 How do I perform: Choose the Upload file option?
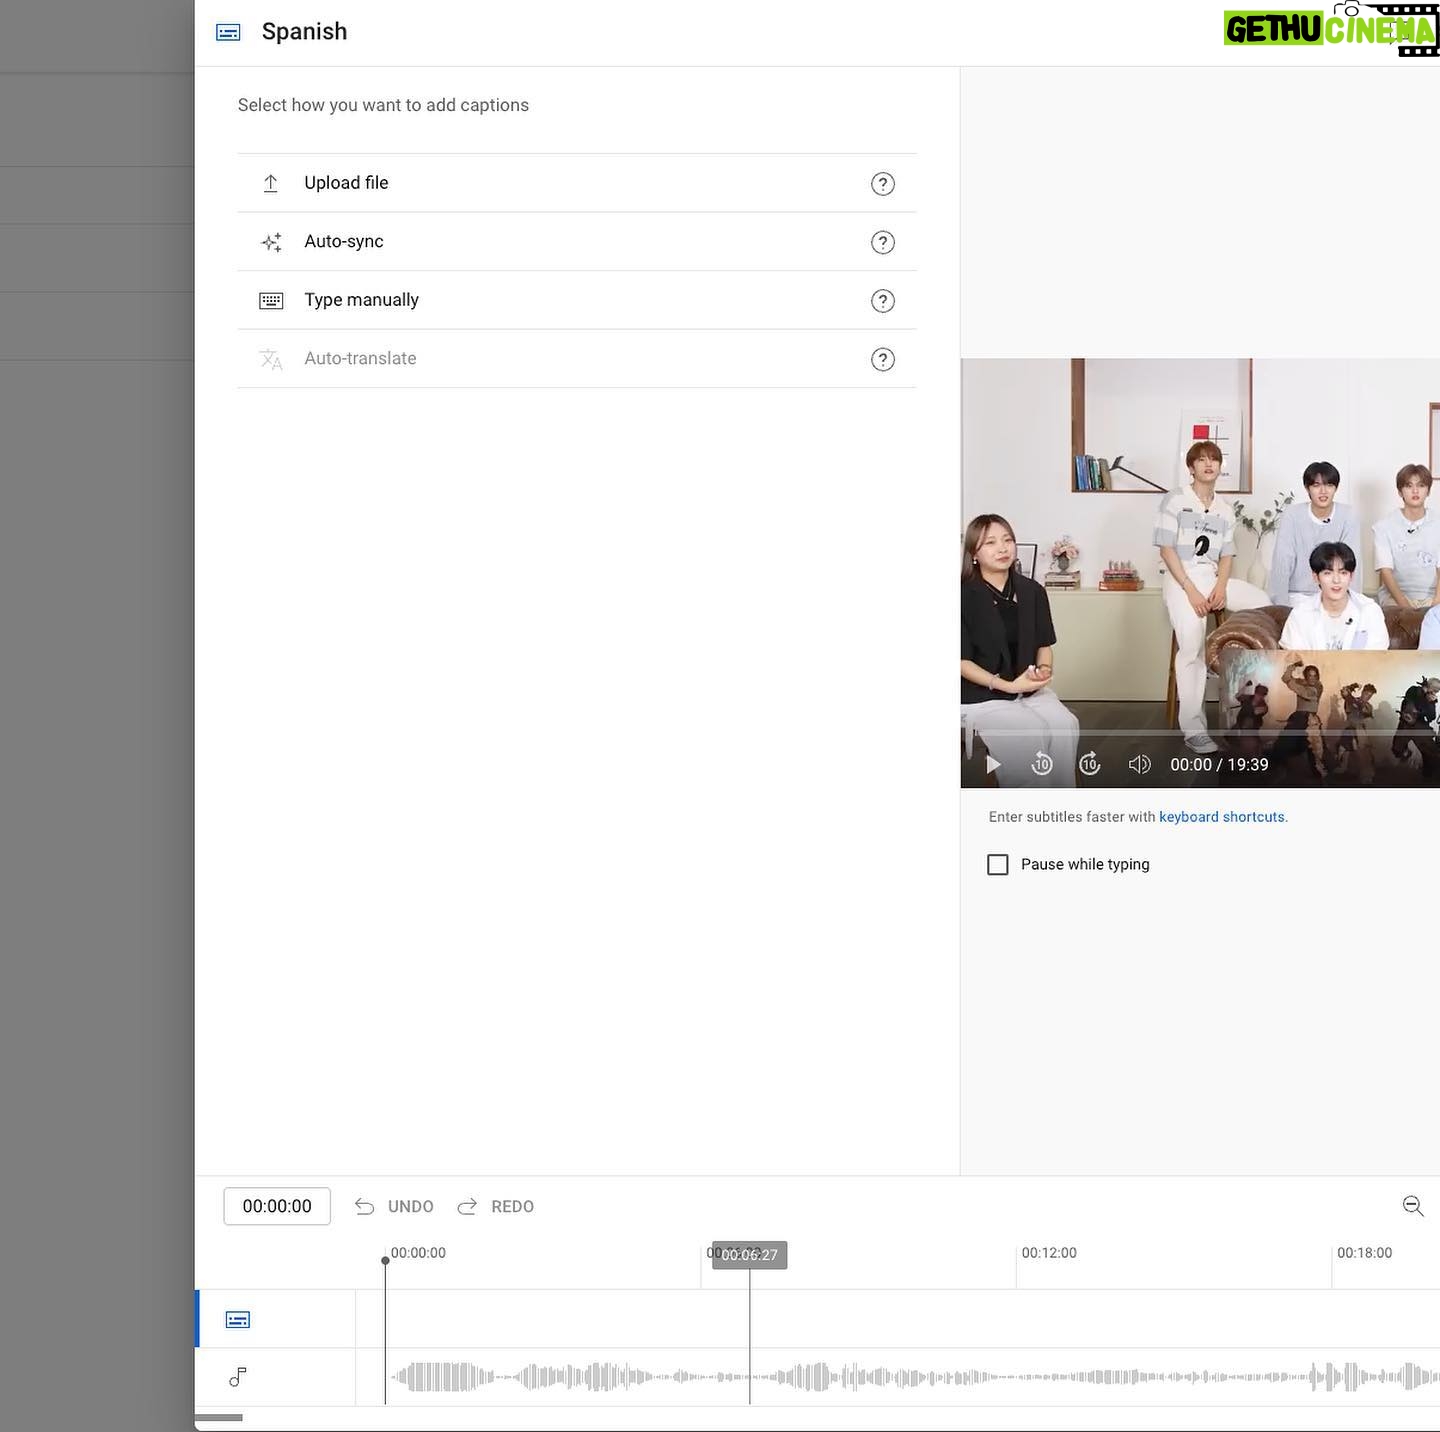pyautogui.click(x=577, y=183)
